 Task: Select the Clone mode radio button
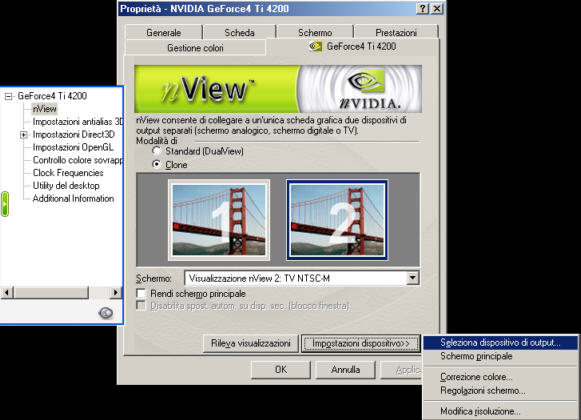click(x=157, y=164)
